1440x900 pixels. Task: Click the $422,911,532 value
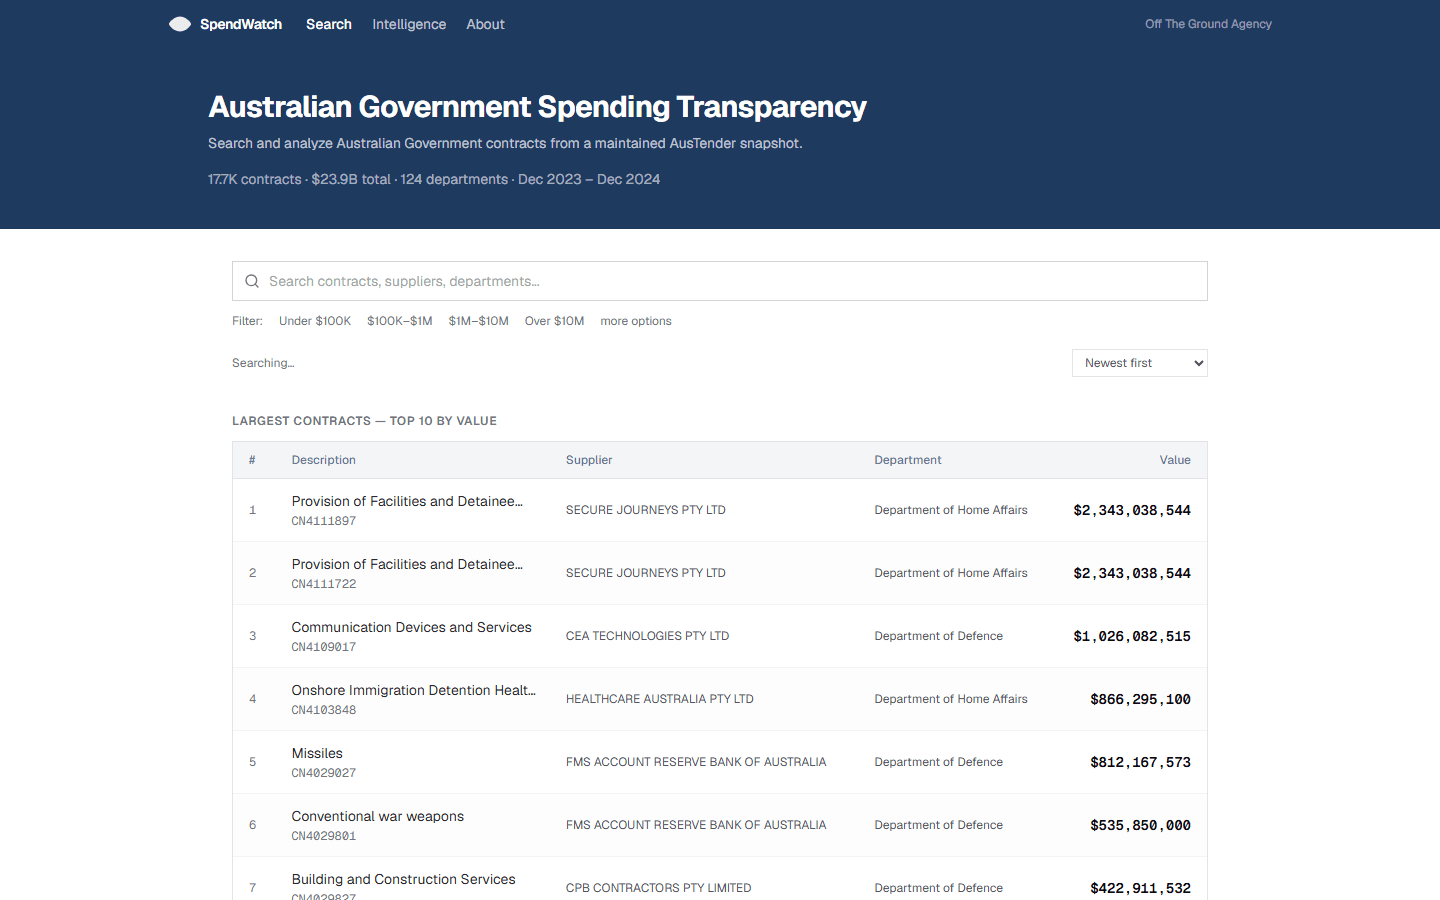pos(1140,888)
